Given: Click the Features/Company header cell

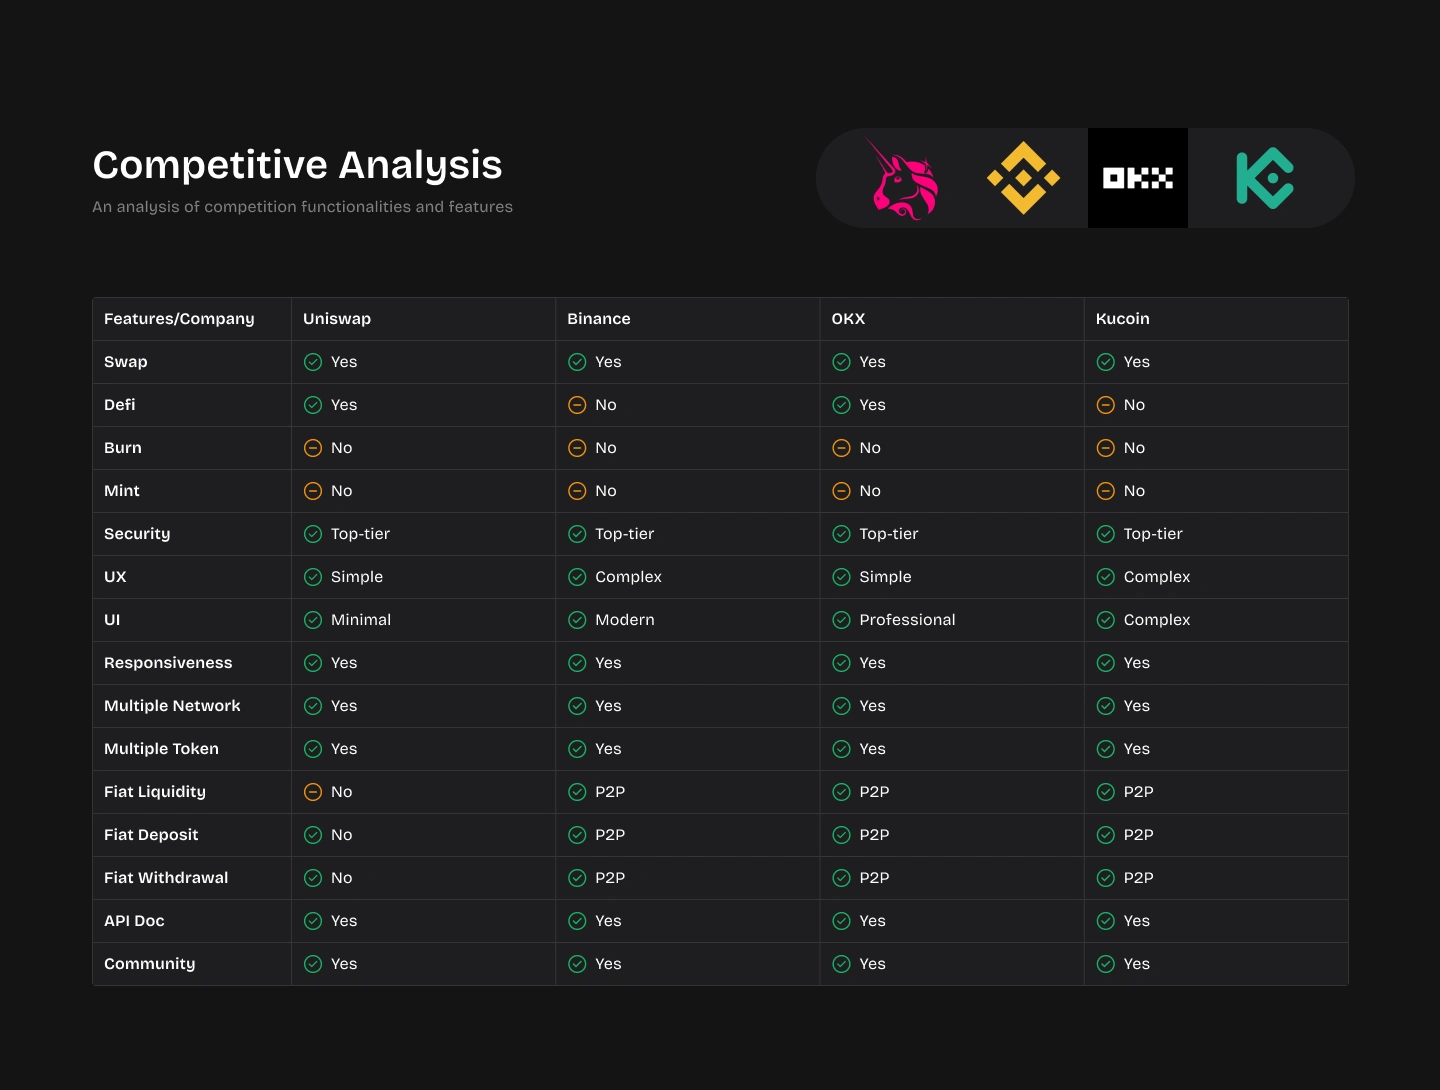Looking at the screenshot, I should coord(179,319).
